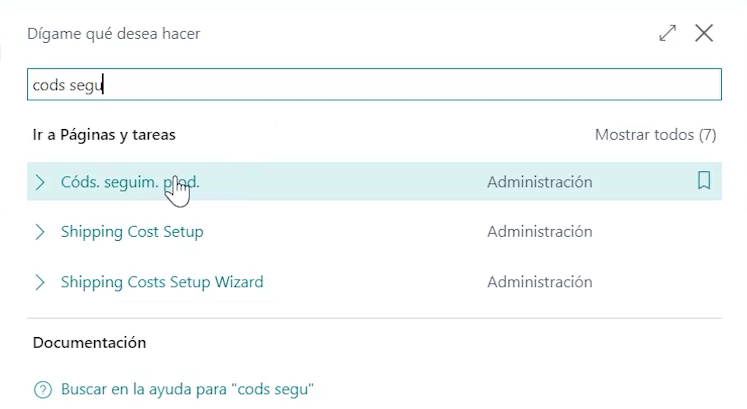Open Shipping Cost Setup result

132,232
